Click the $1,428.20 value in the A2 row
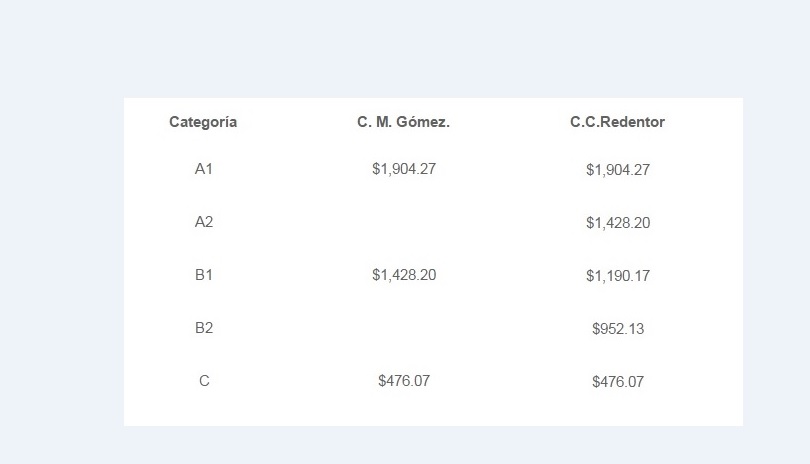 pos(618,223)
